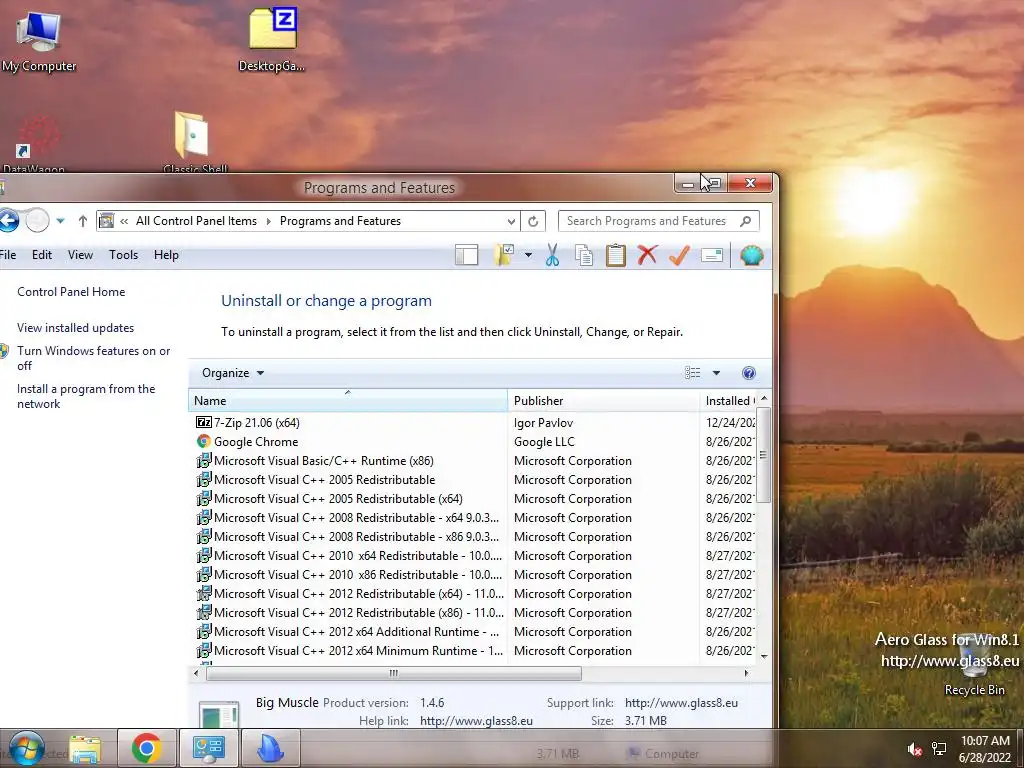The width and height of the screenshot is (1024, 768).
Task: Open the Help menu
Action: point(166,255)
